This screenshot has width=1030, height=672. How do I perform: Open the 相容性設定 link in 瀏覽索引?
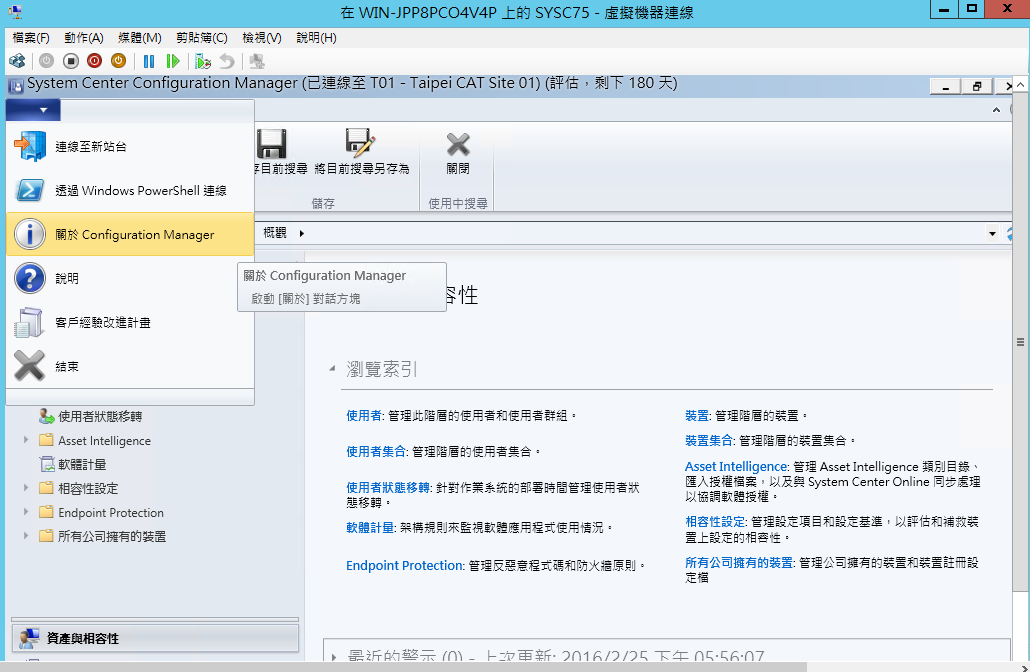coord(715,522)
